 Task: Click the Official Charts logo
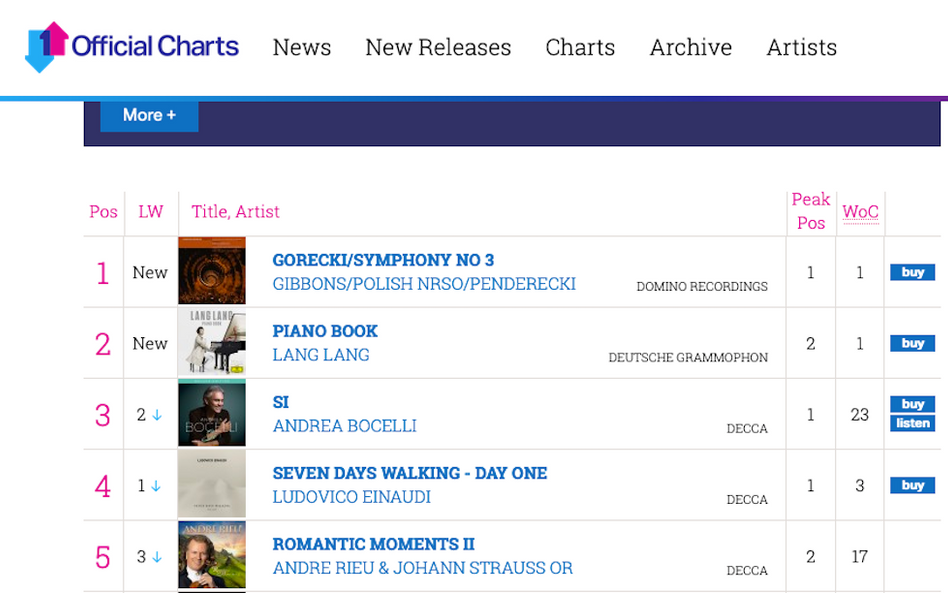coord(132,47)
